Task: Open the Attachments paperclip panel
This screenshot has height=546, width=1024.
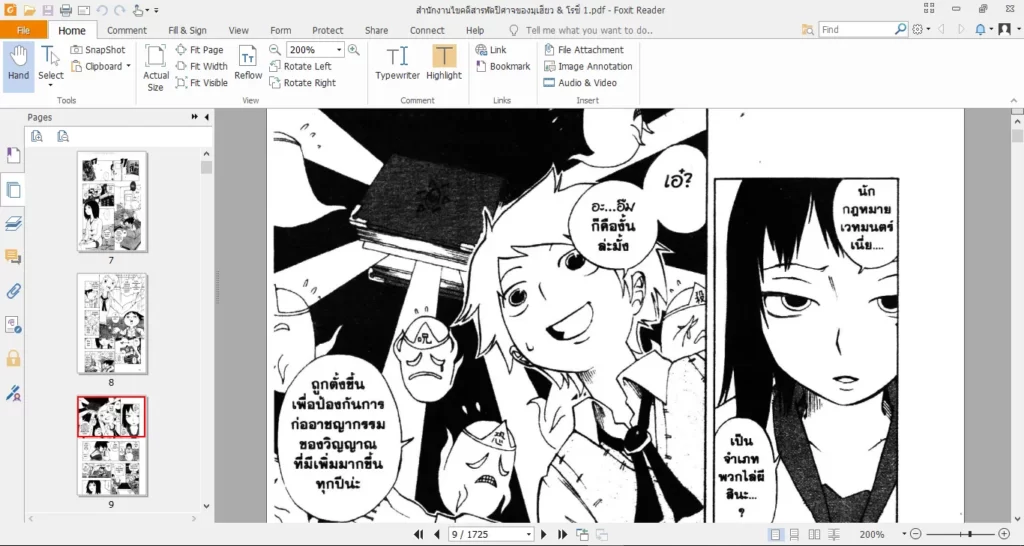Action: (x=13, y=291)
